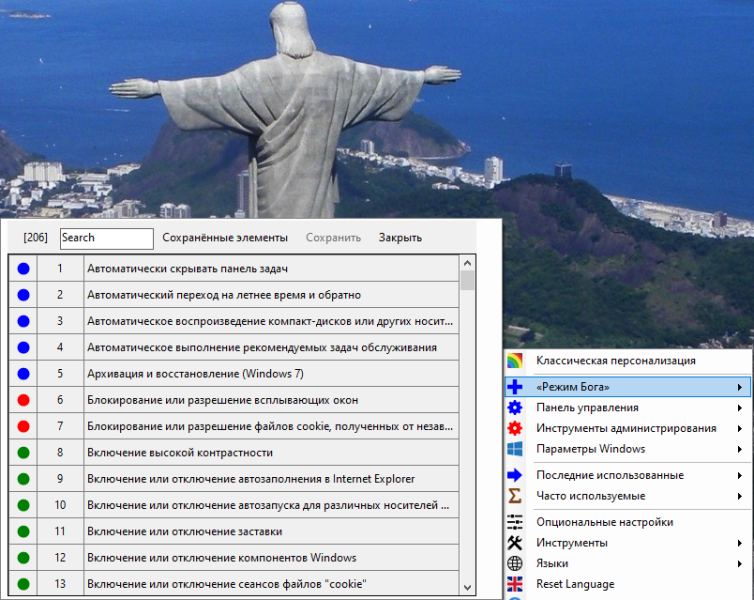Click the red dot in row 6
Image resolution: width=754 pixels, height=600 pixels.
click(24, 400)
